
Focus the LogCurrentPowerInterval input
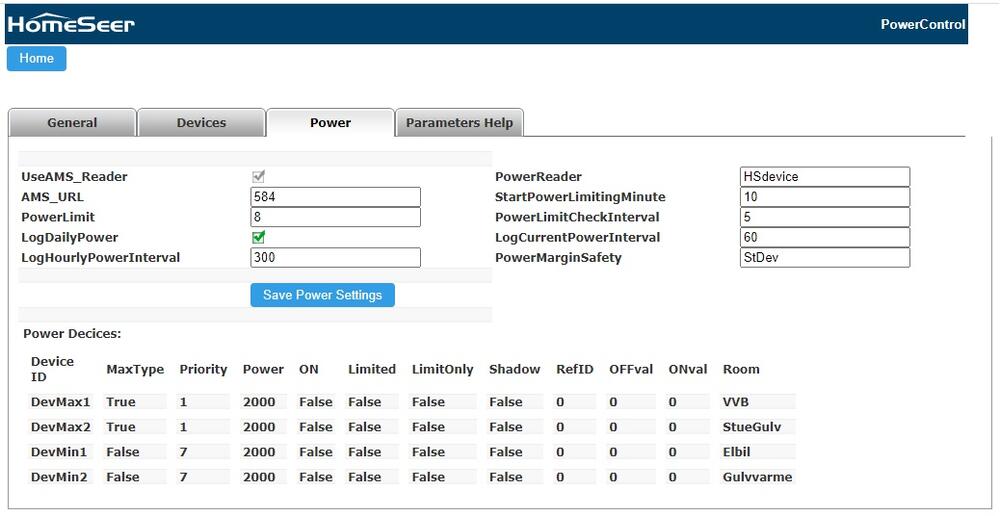point(825,238)
